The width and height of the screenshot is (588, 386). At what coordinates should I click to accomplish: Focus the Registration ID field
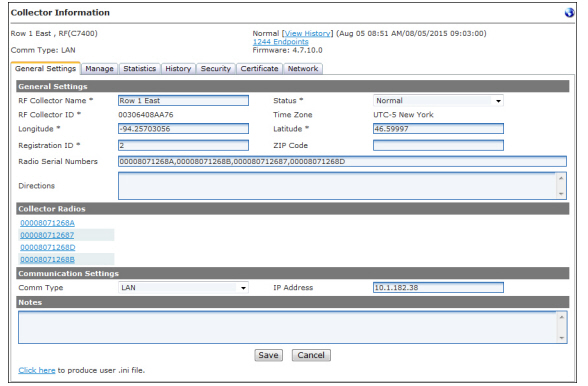[183, 145]
